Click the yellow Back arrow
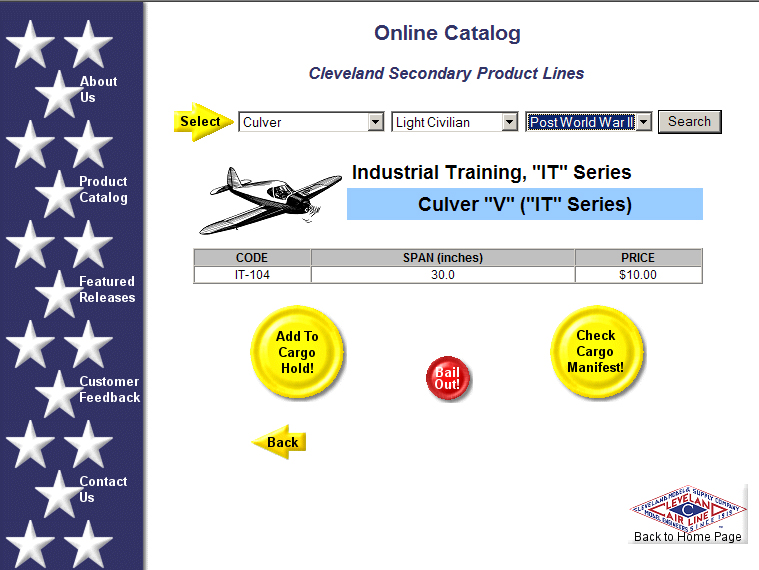Screen dimensions: 759x570 279,442
